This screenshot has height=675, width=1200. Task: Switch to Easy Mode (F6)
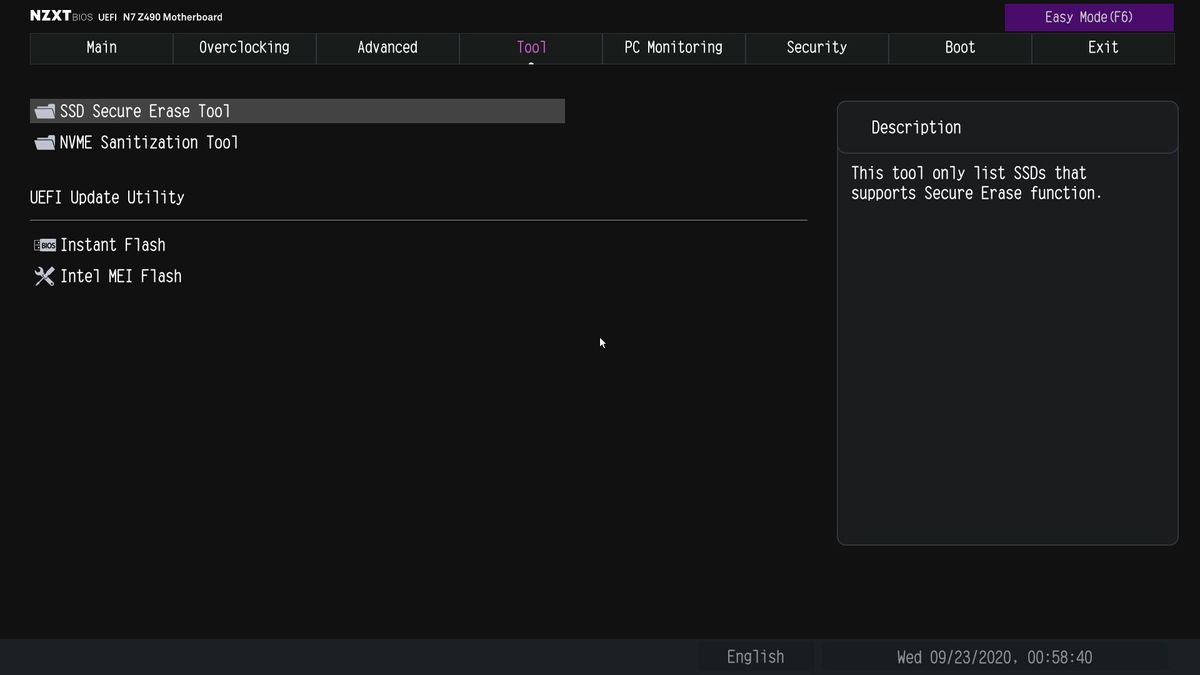[x=1089, y=17]
